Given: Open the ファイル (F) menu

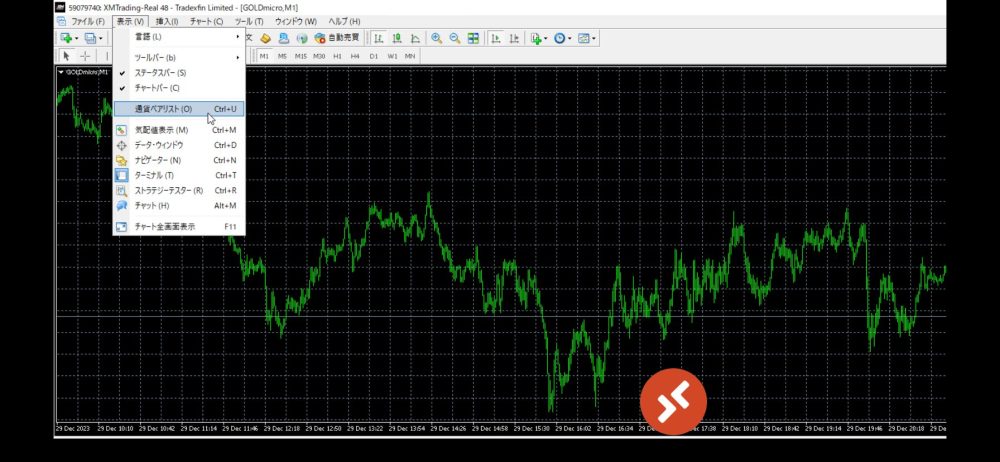Looking at the screenshot, I should tap(88, 22).
